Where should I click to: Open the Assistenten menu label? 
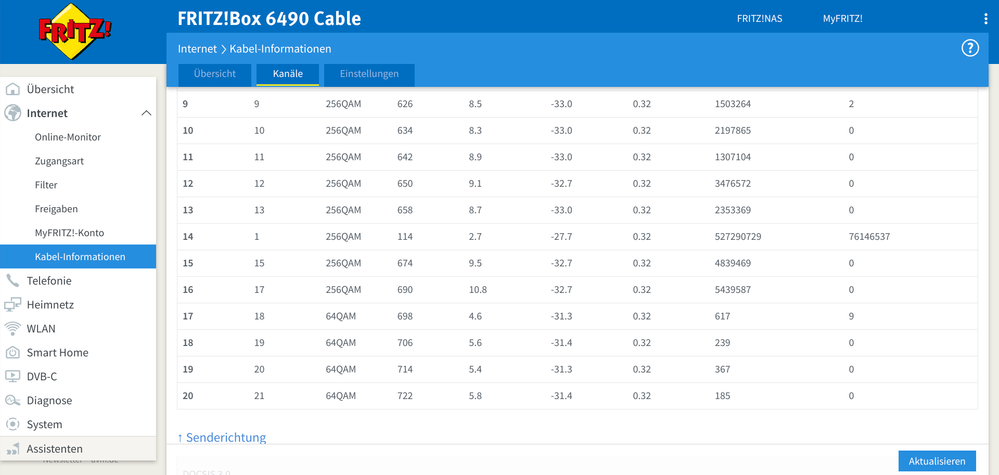(x=55, y=449)
